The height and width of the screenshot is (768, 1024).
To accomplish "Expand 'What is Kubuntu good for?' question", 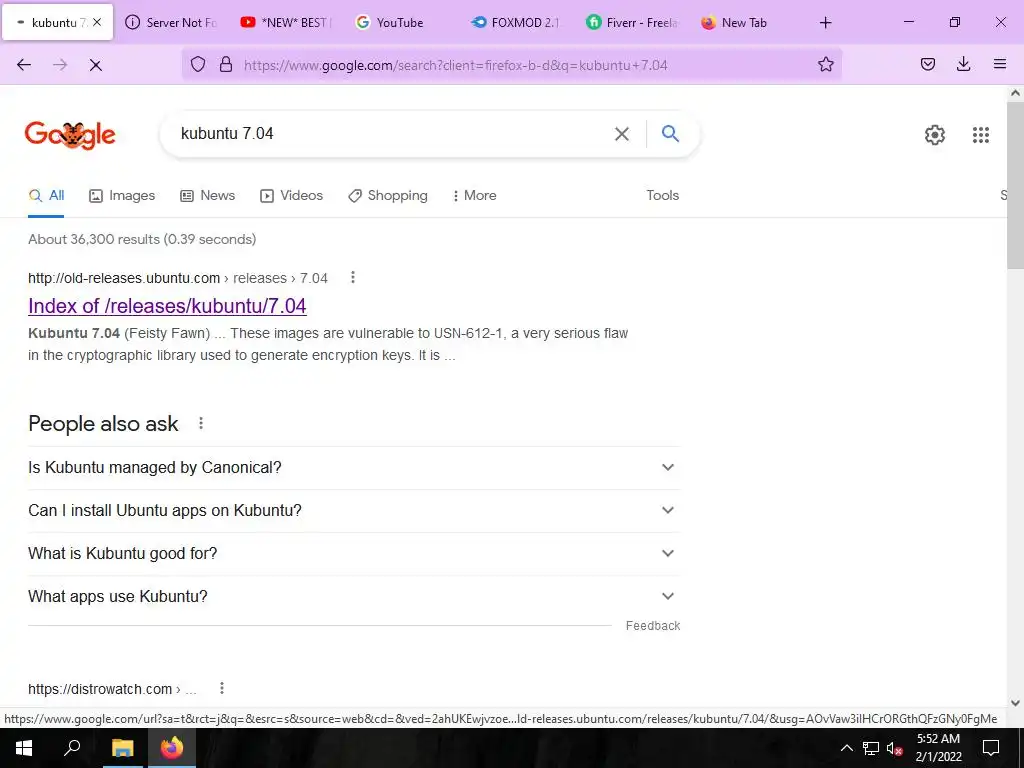I will [x=354, y=554].
